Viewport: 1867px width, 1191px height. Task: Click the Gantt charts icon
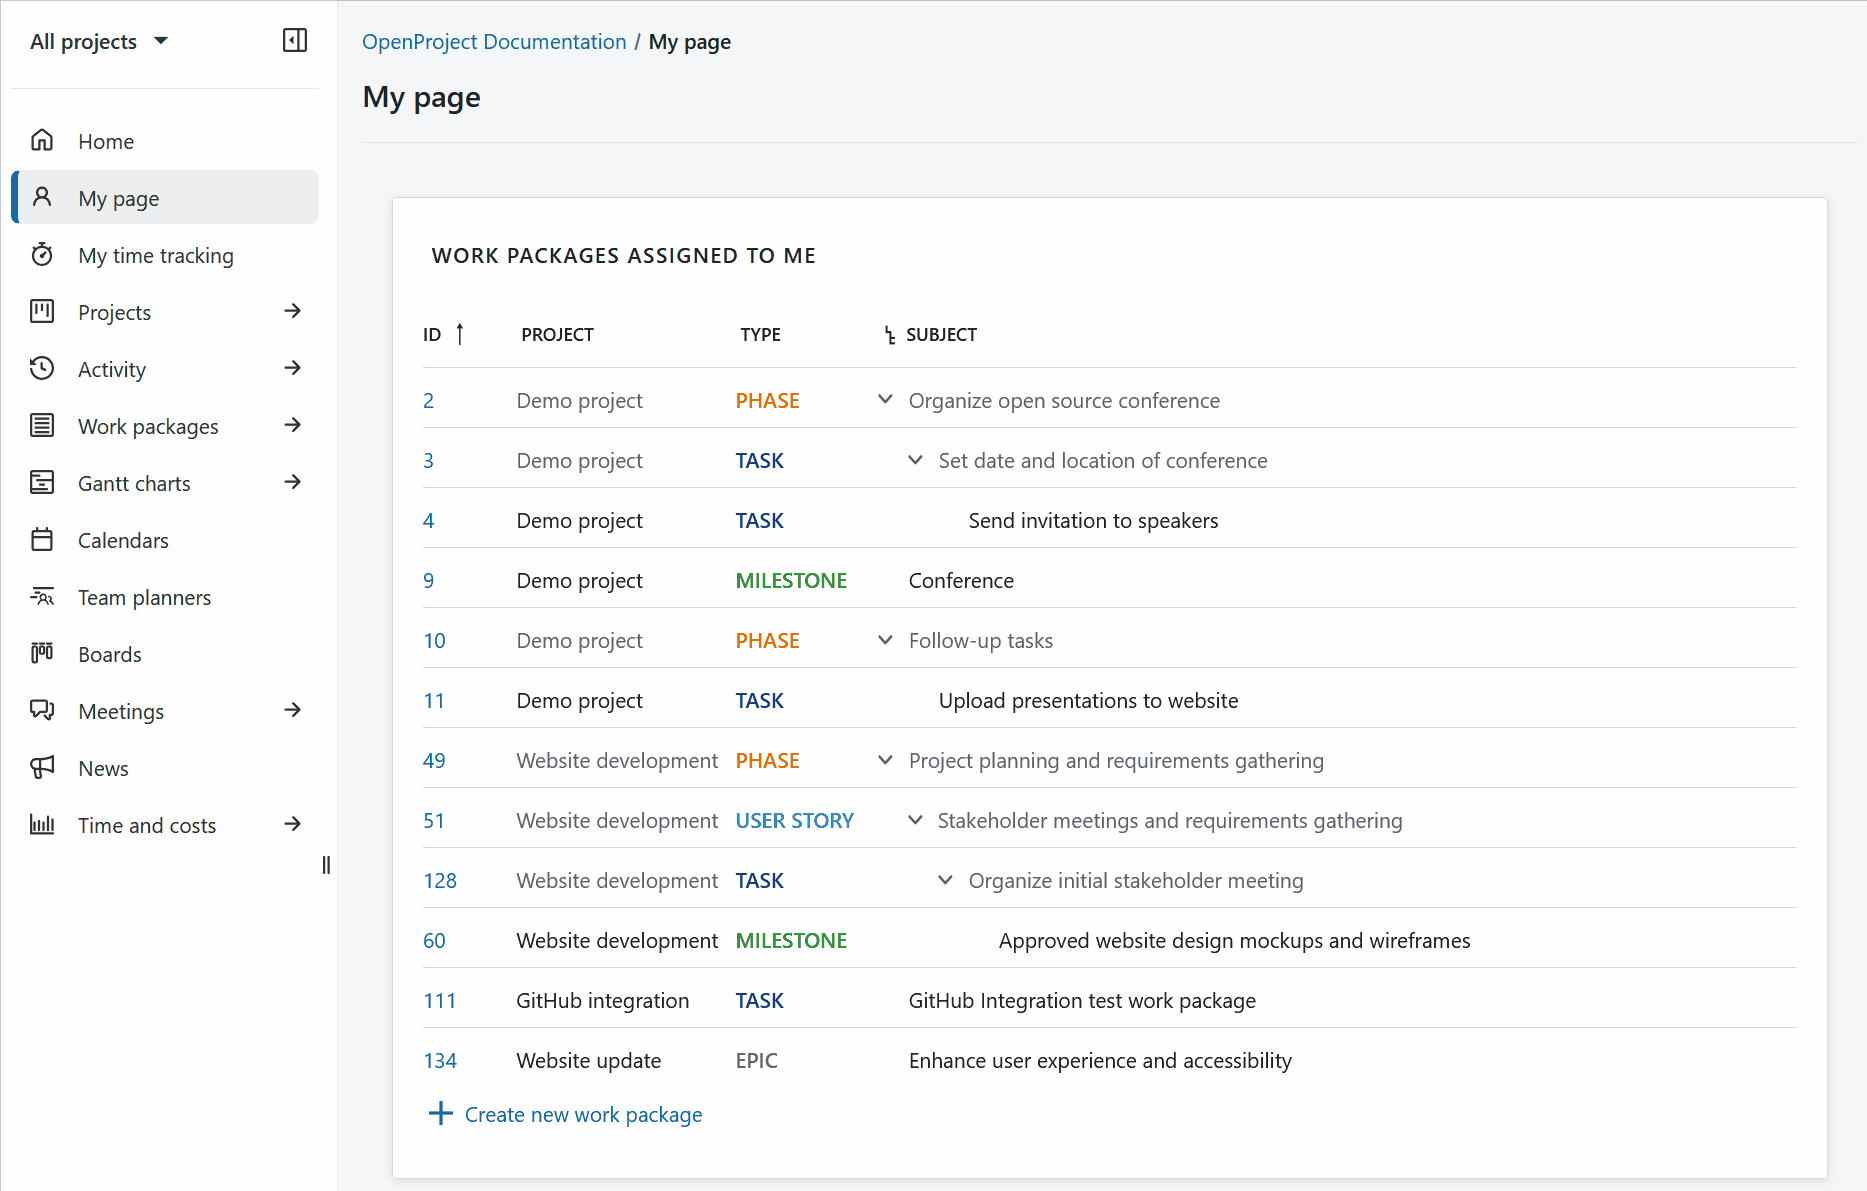click(x=42, y=482)
